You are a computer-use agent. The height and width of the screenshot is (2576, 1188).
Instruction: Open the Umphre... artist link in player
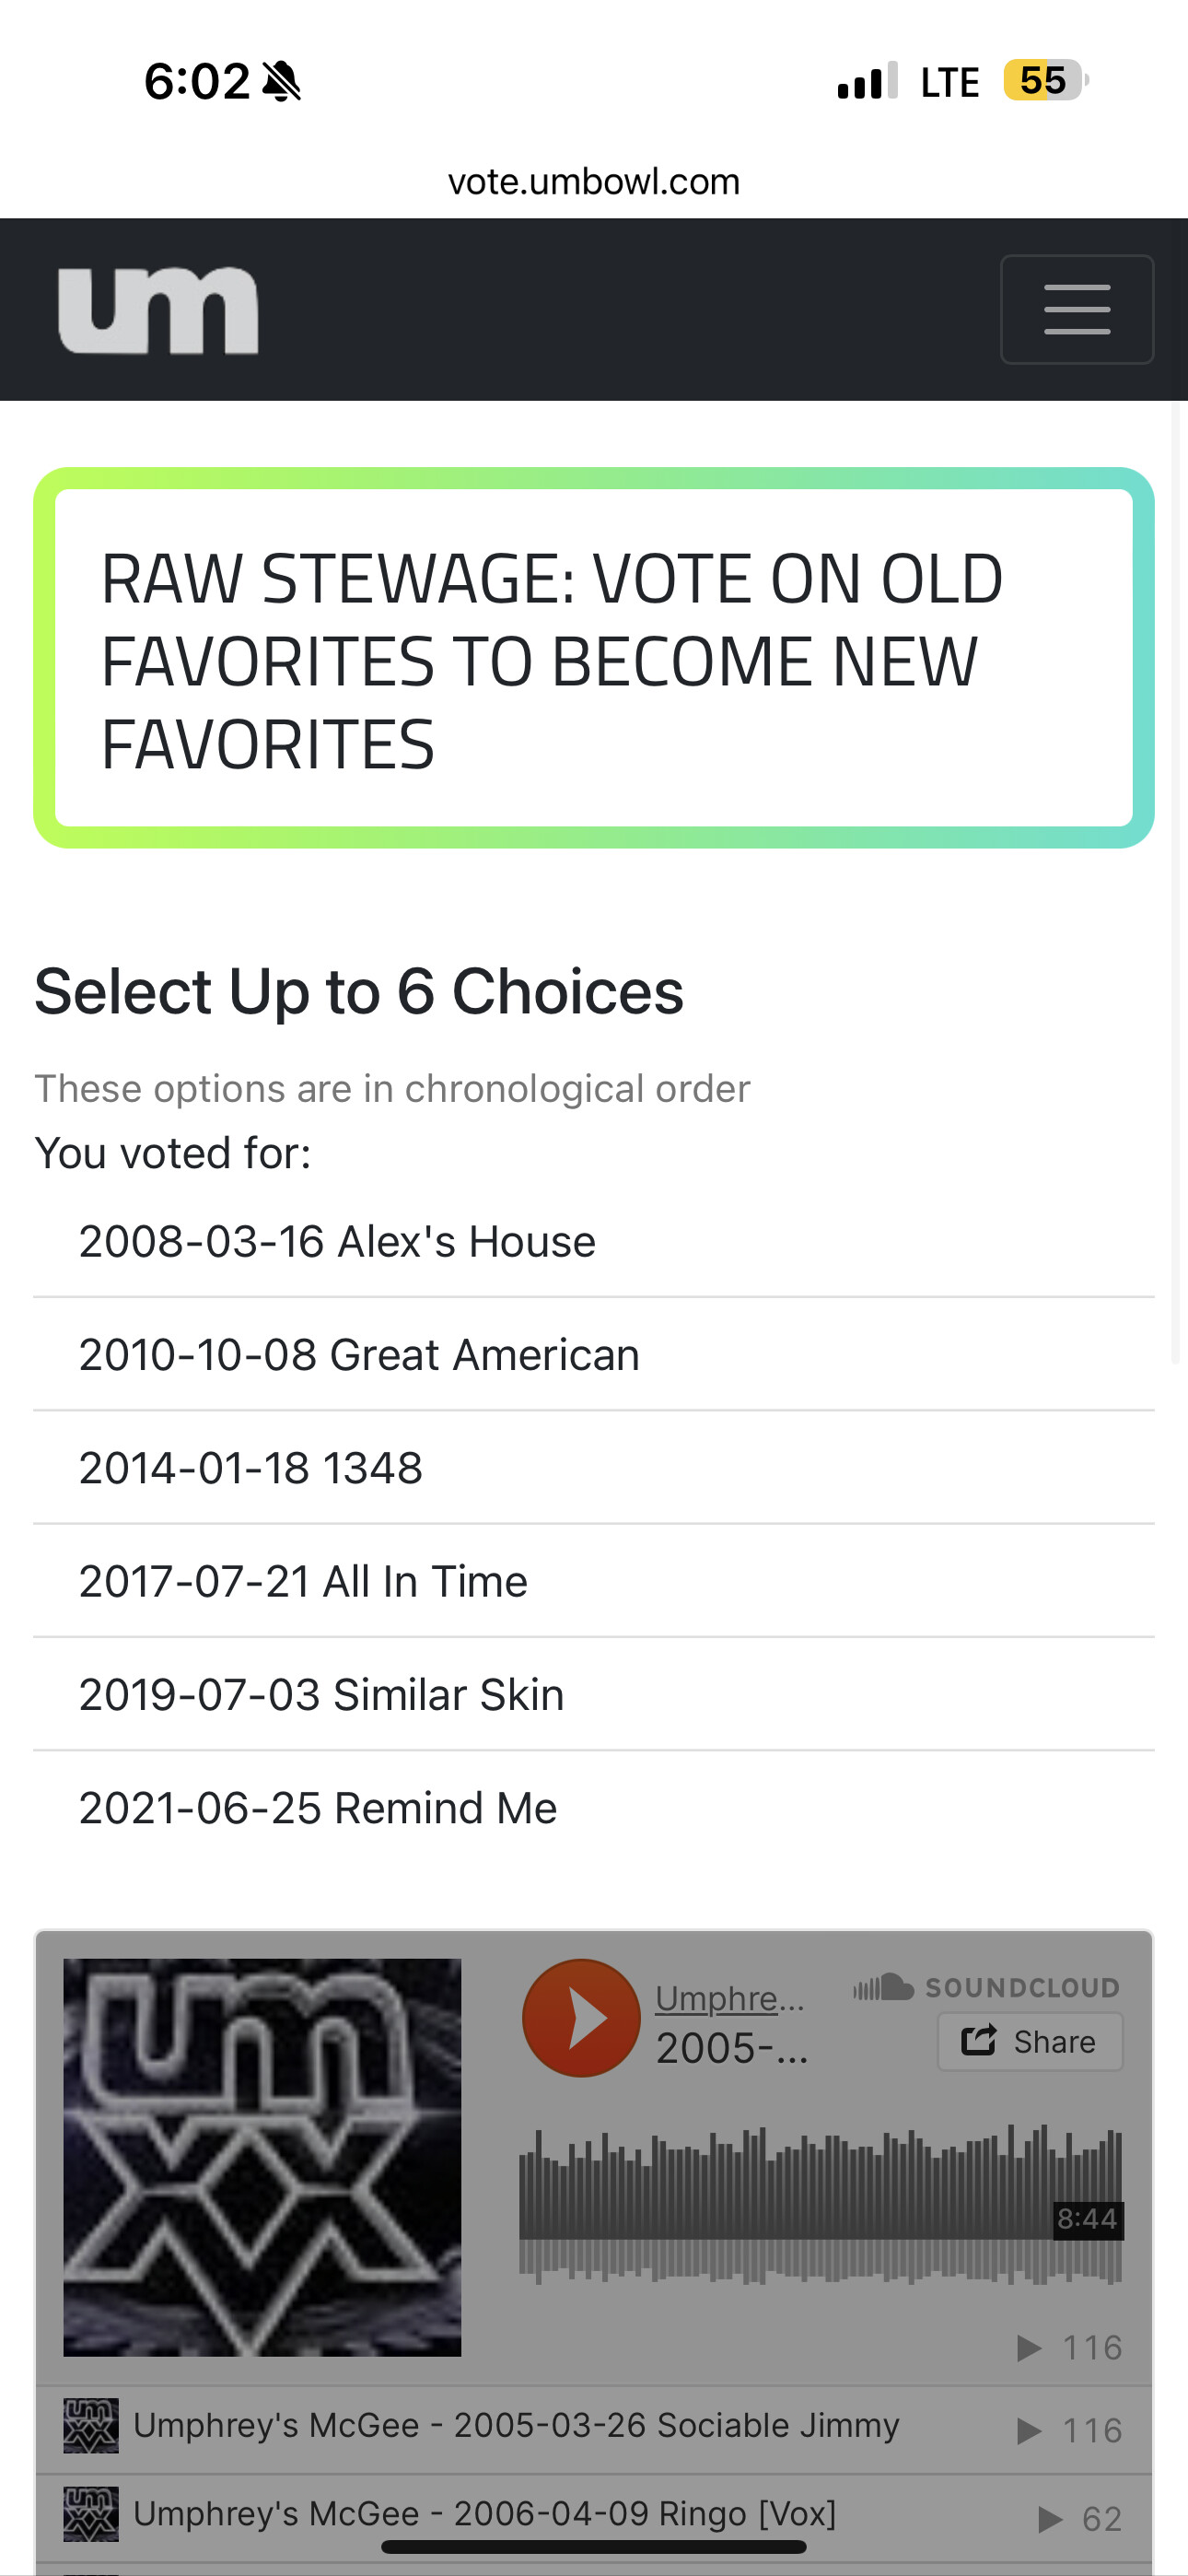pos(729,1998)
